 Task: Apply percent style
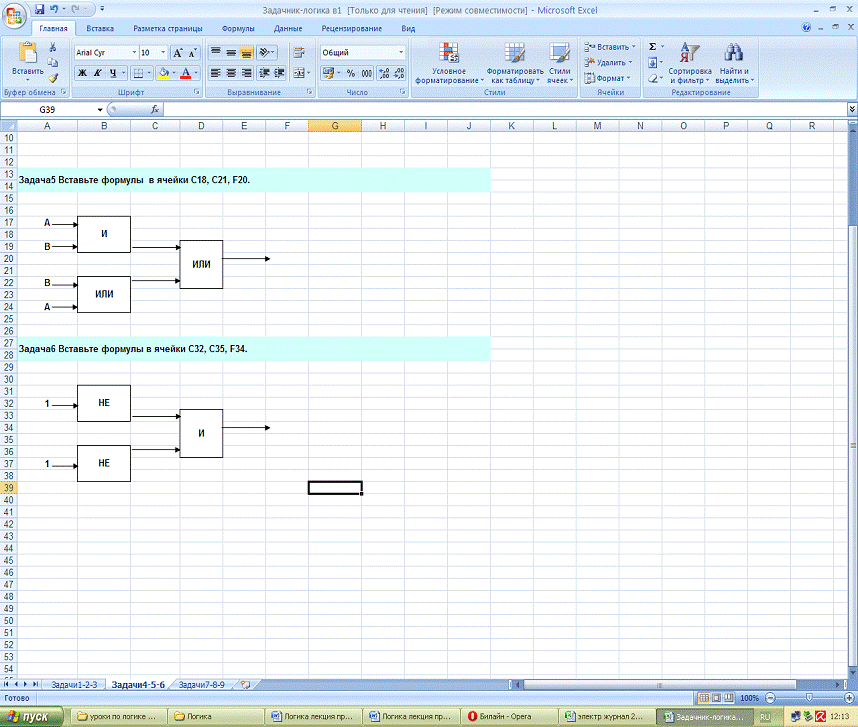click(x=351, y=73)
